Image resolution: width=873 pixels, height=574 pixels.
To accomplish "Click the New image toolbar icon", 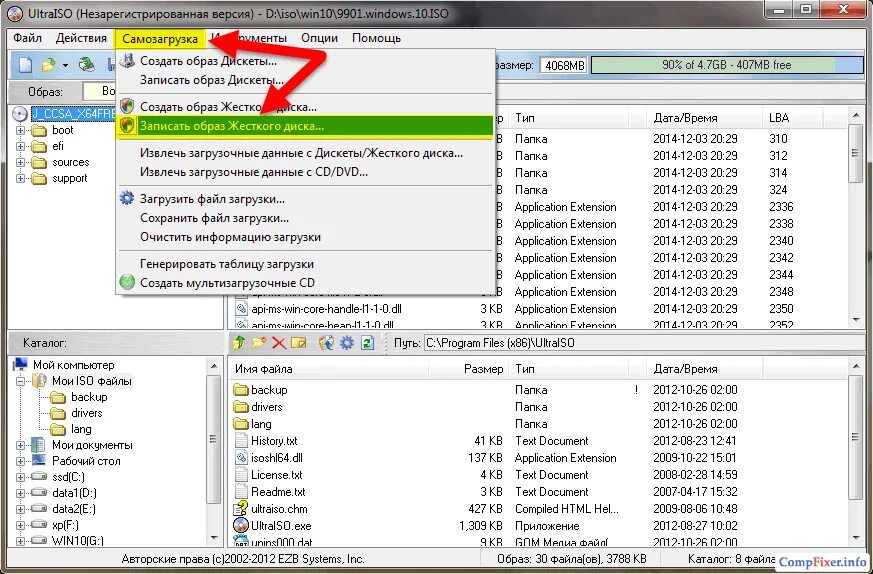I will pyautogui.click(x=26, y=65).
